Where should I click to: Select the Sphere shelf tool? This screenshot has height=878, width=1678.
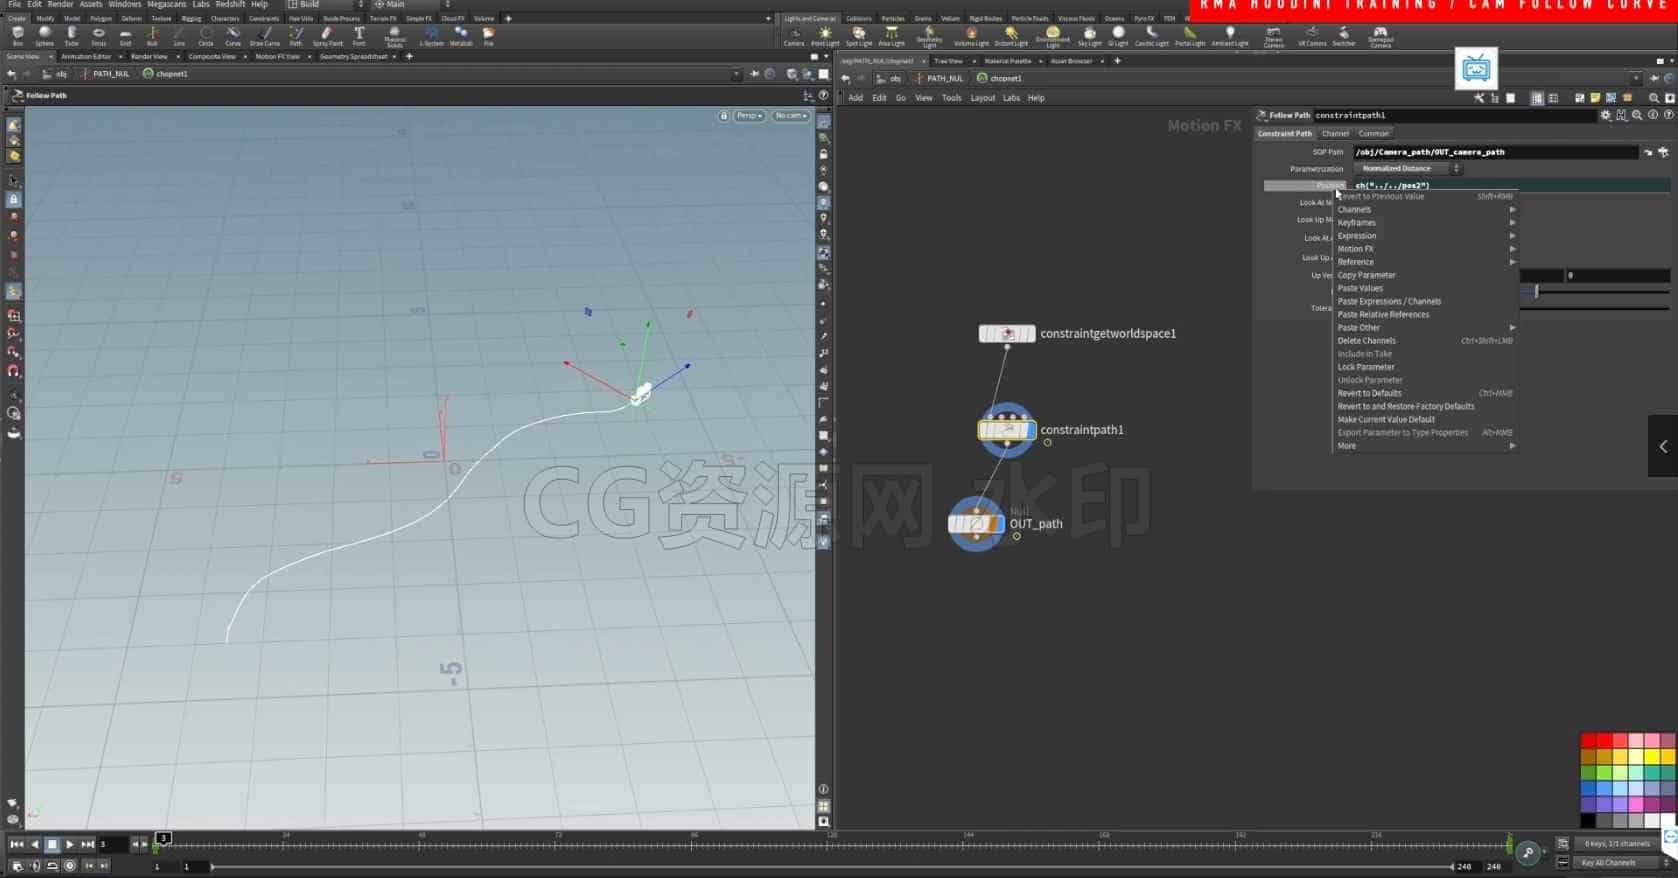[44, 36]
